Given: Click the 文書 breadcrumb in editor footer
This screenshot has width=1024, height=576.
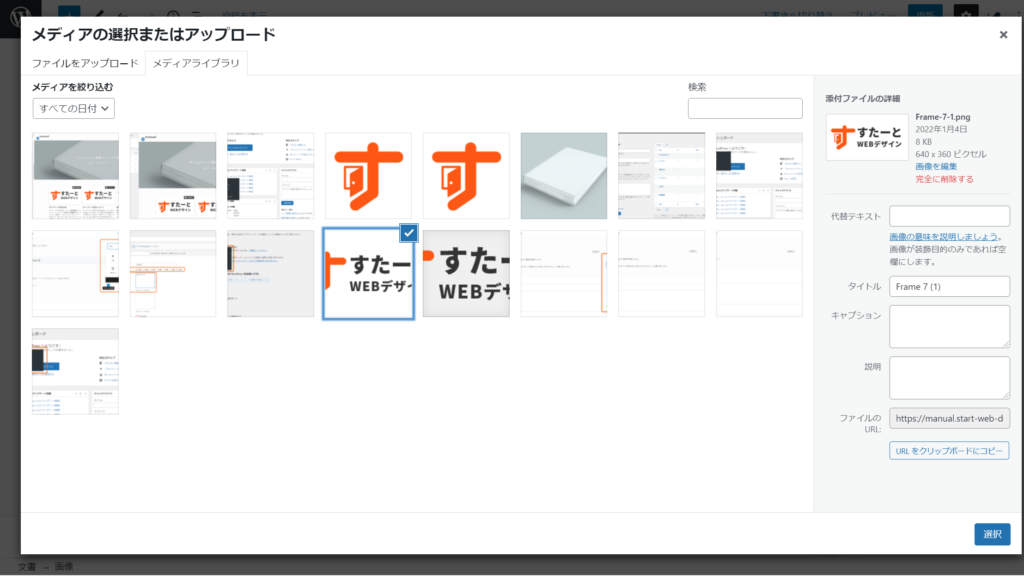Looking at the screenshot, I should 27,566.
